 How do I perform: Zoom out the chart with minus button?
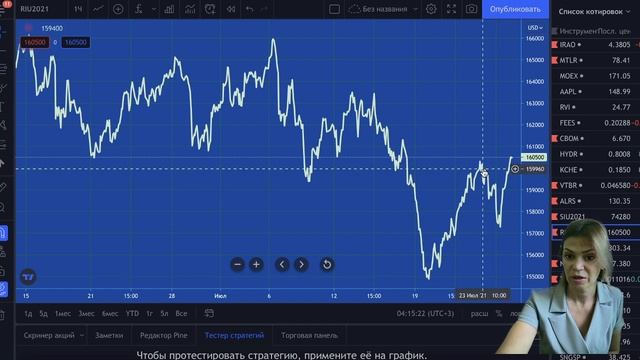pyautogui.click(x=238, y=264)
